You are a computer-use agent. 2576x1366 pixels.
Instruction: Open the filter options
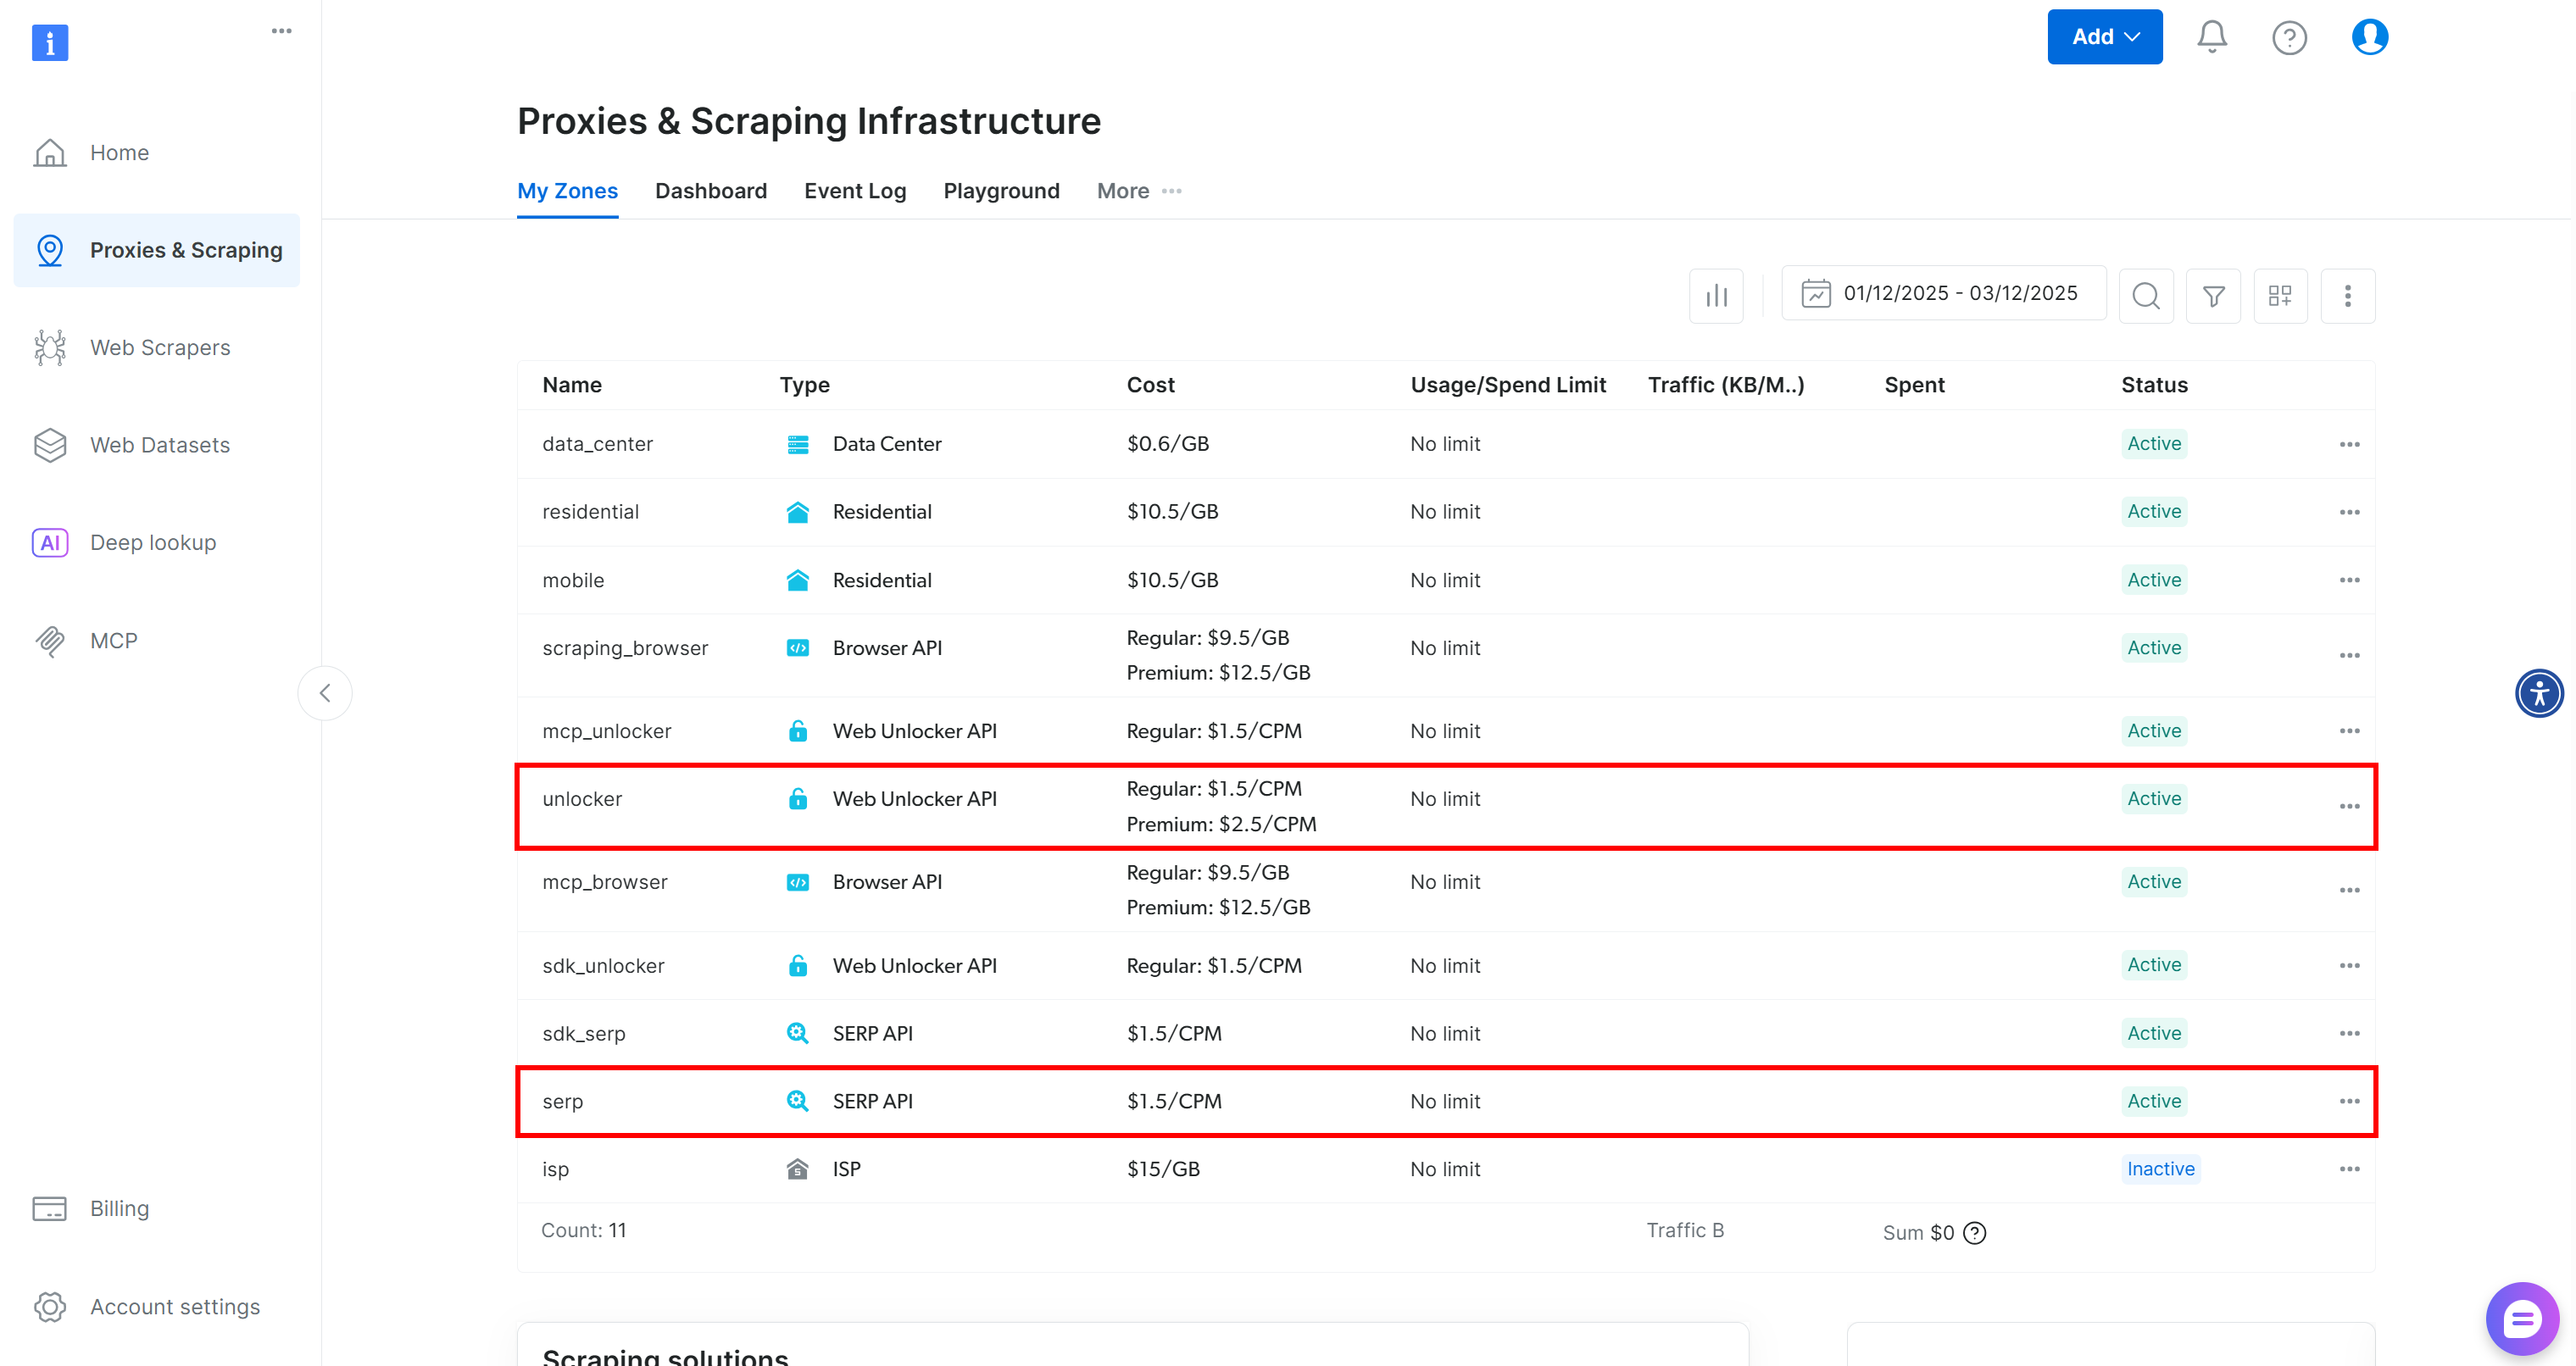[2213, 295]
